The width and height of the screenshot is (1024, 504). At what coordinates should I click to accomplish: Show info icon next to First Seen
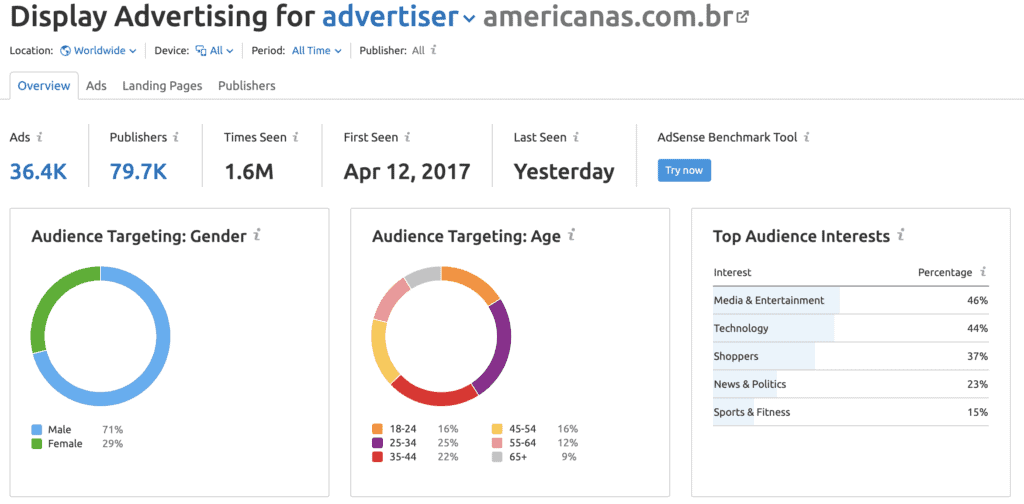coord(408,137)
